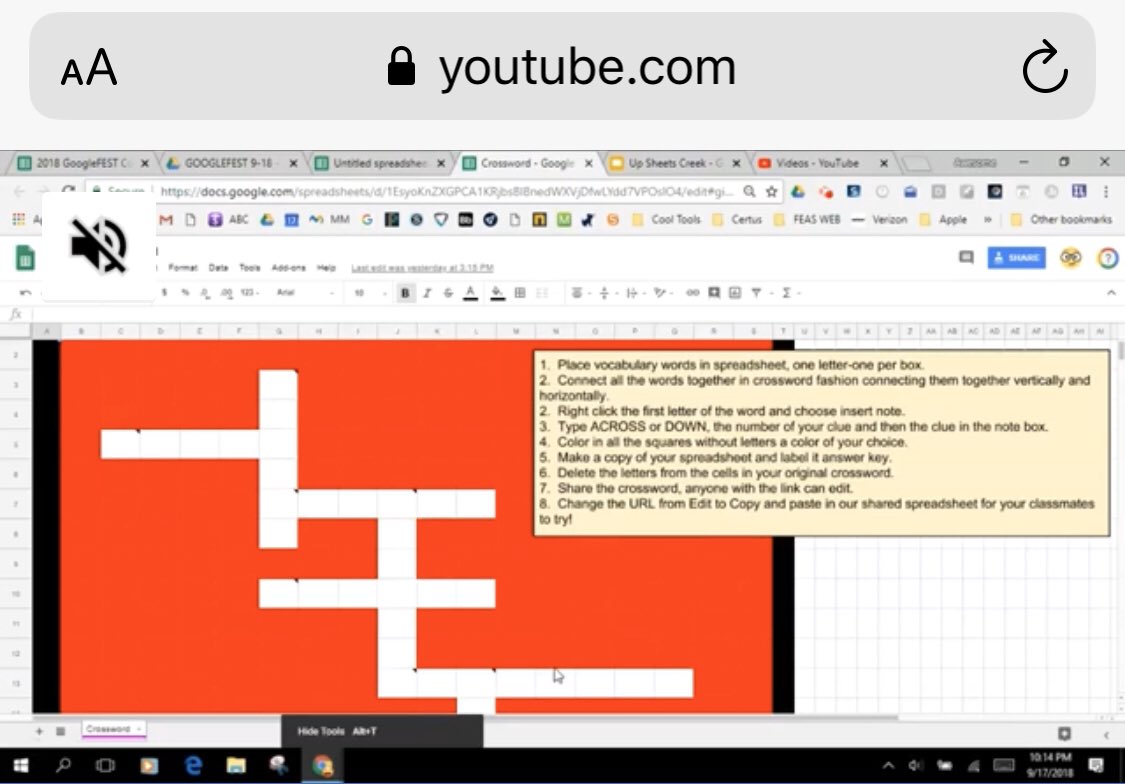
Task: Bookmark page with the star icon
Action: [x=771, y=192]
